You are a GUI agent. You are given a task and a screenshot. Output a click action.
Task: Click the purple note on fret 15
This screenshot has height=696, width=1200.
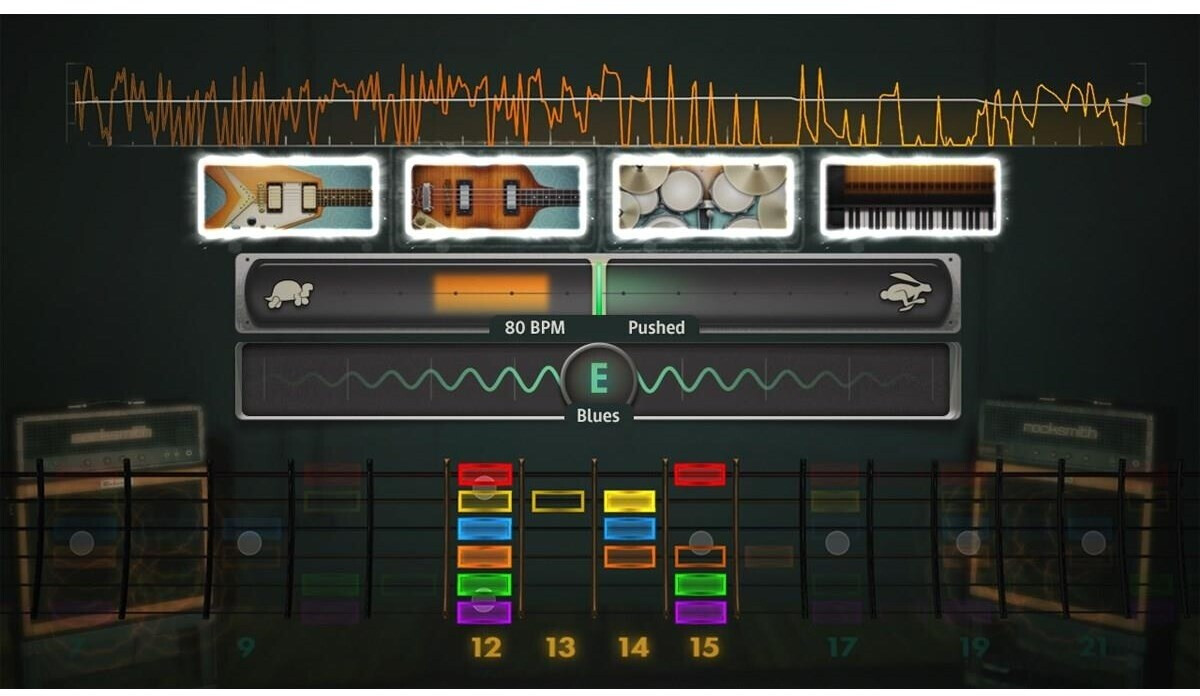700,612
